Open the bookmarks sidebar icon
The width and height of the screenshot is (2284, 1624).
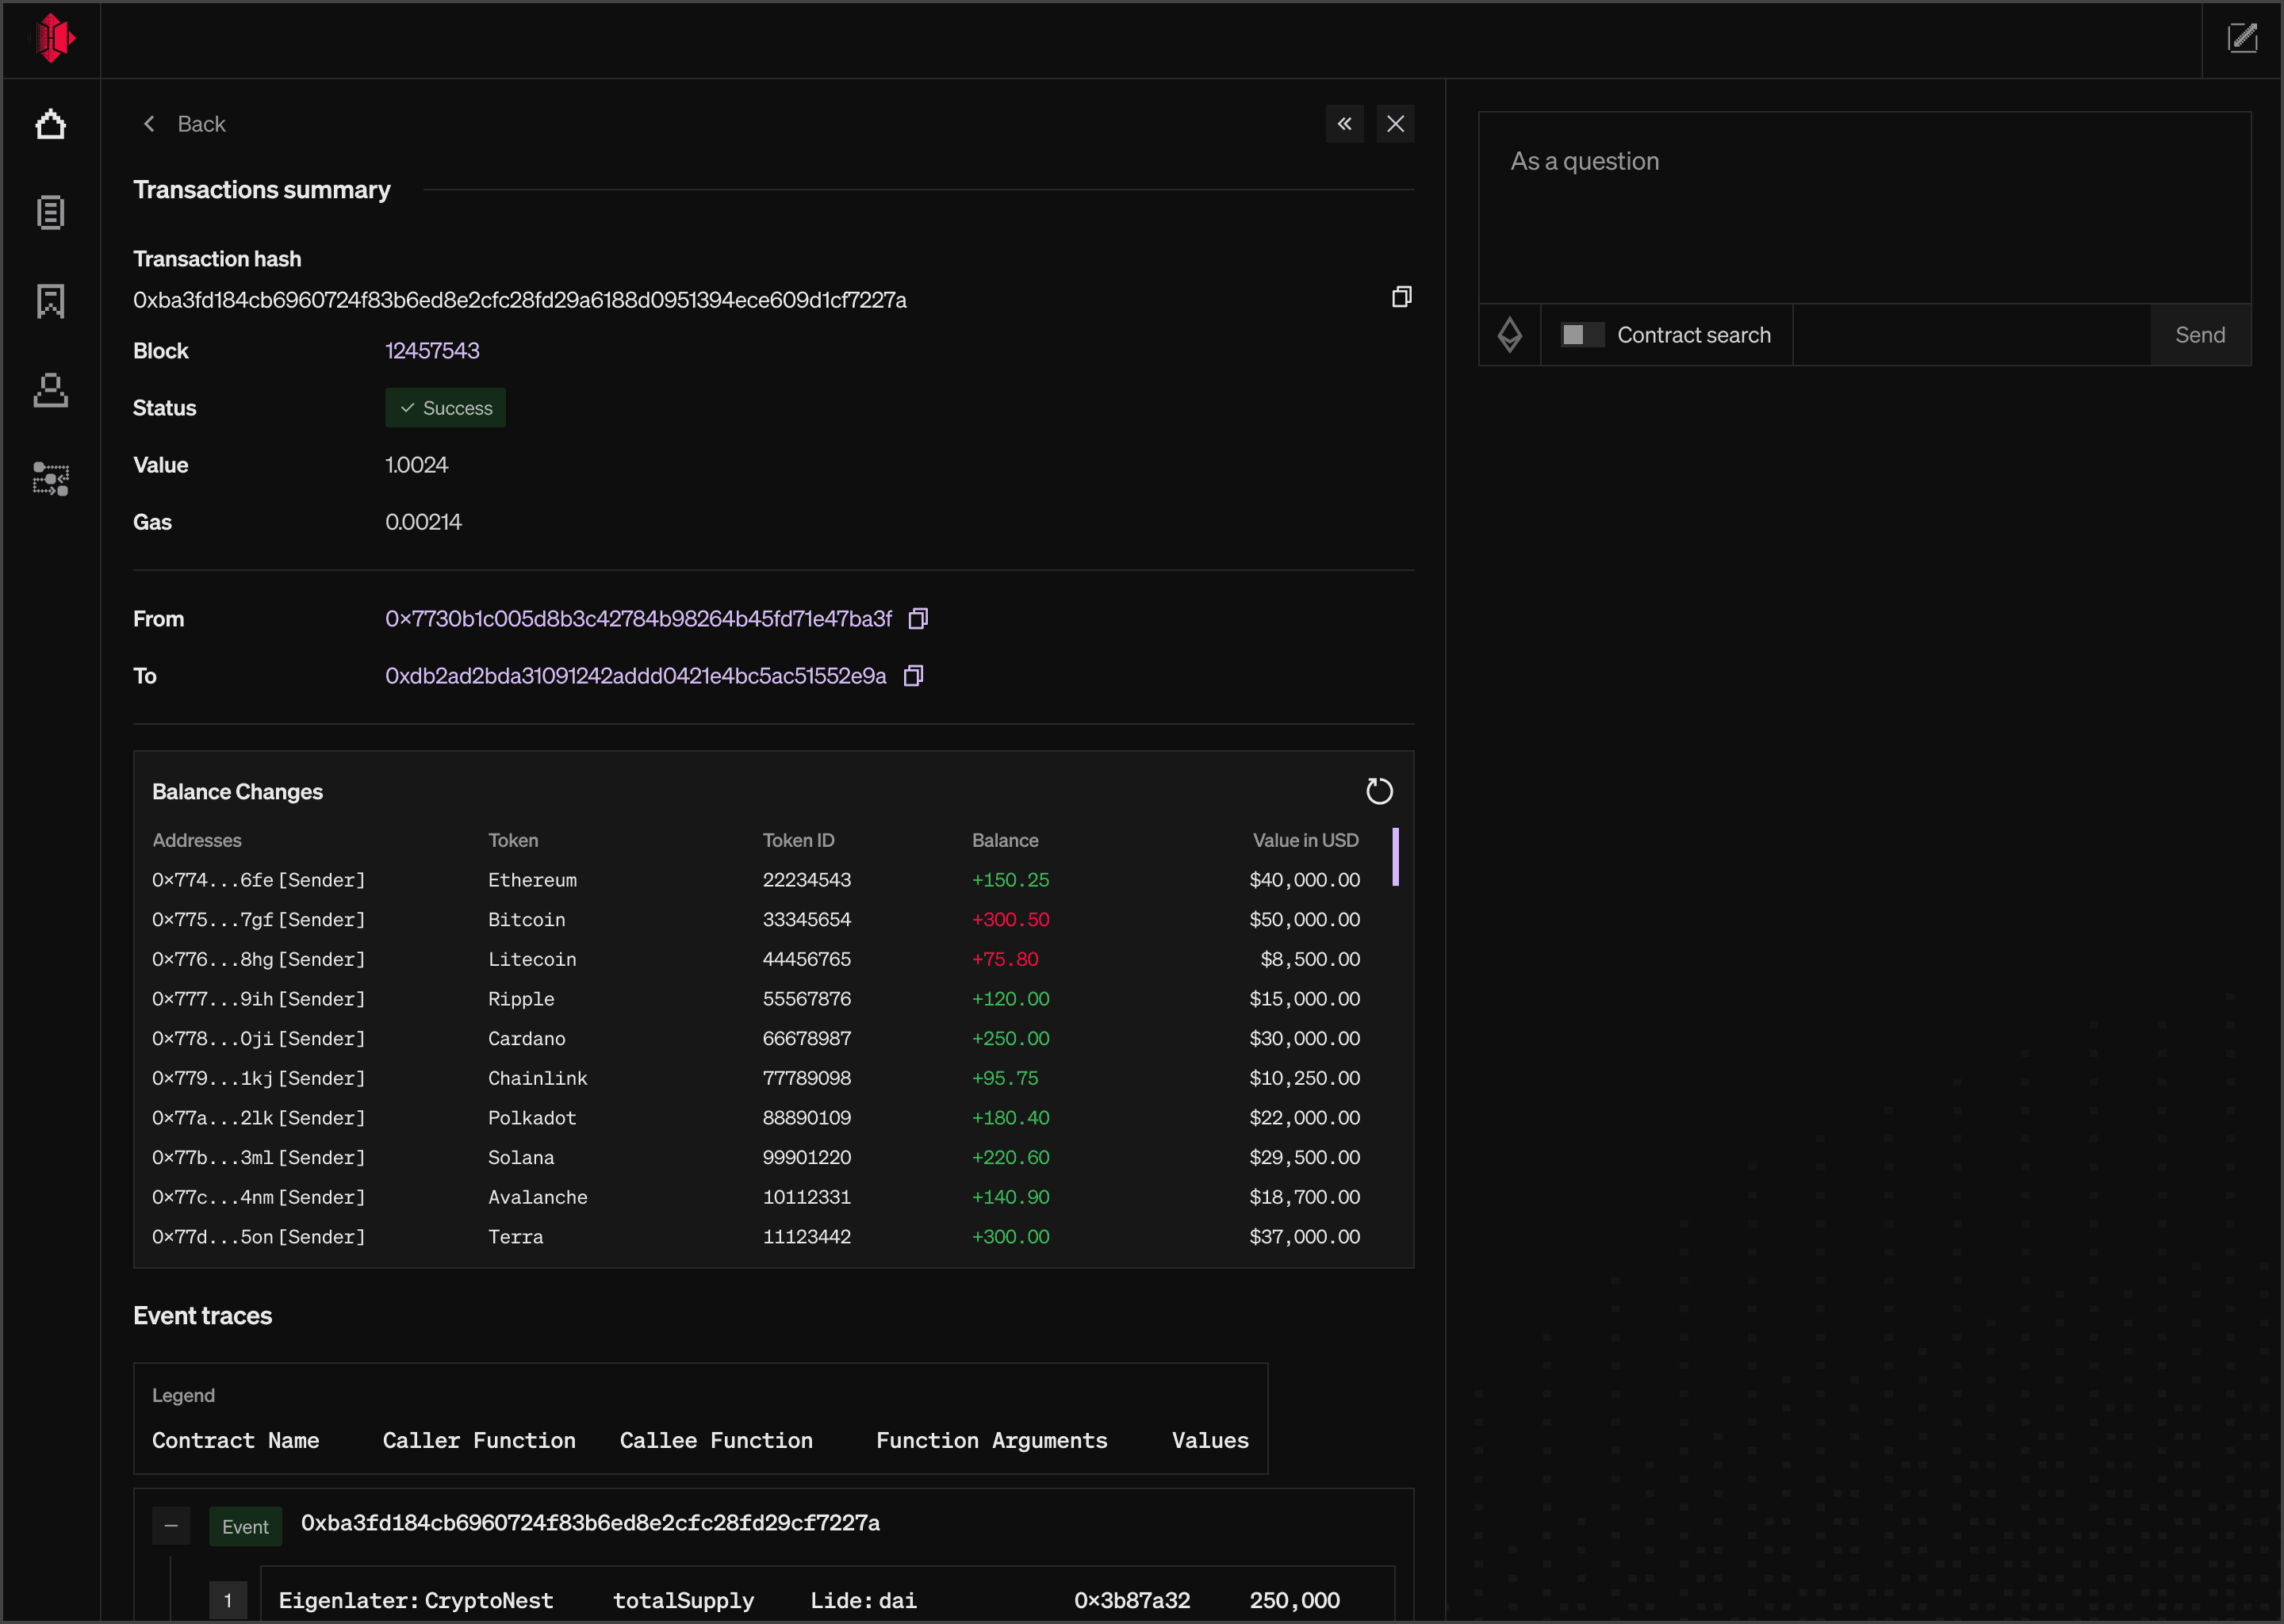pyautogui.click(x=50, y=301)
